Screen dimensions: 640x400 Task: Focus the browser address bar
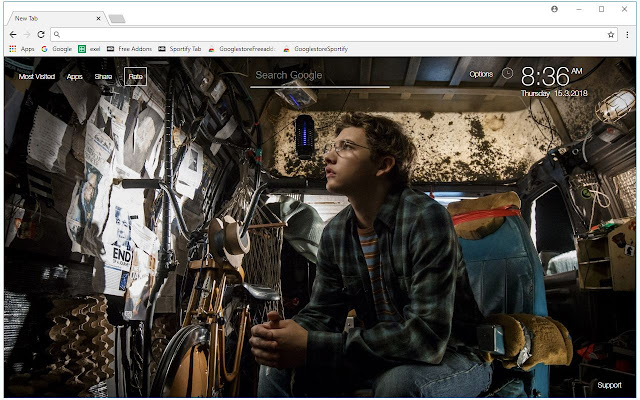[335, 35]
